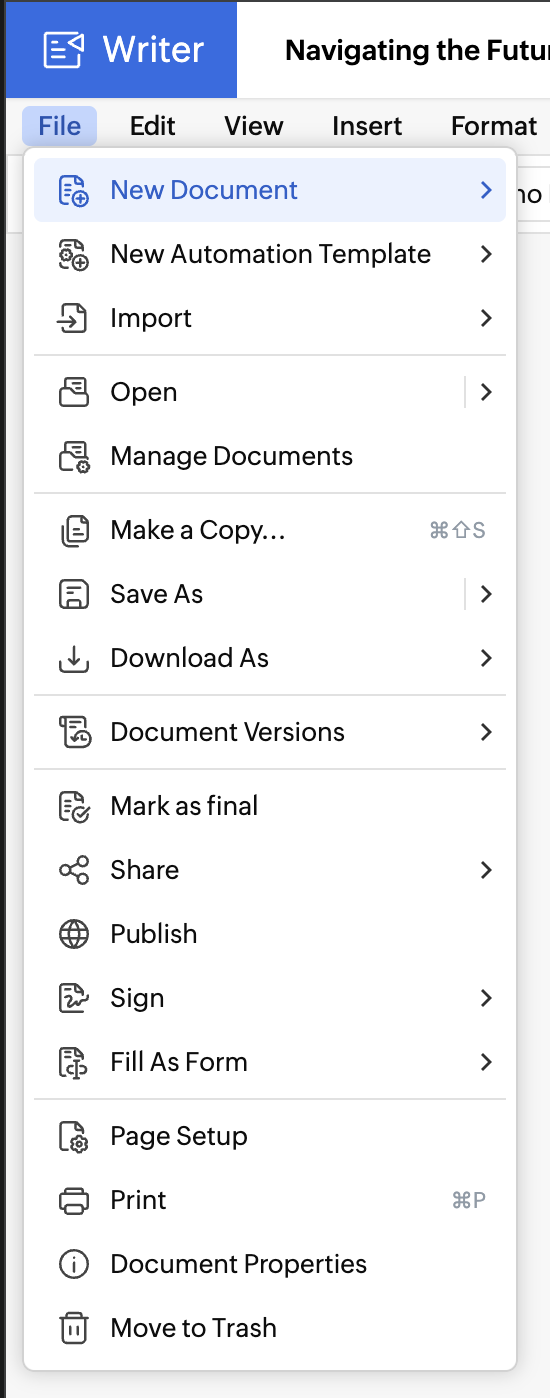Screen dimensions: 550x1398
Task: Open the Edit menu
Action: coord(152,126)
